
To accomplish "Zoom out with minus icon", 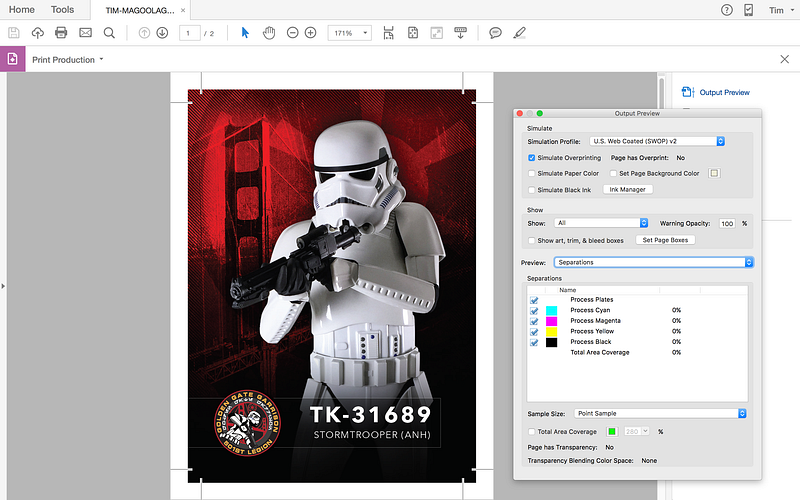I will click(x=292, y=33).
